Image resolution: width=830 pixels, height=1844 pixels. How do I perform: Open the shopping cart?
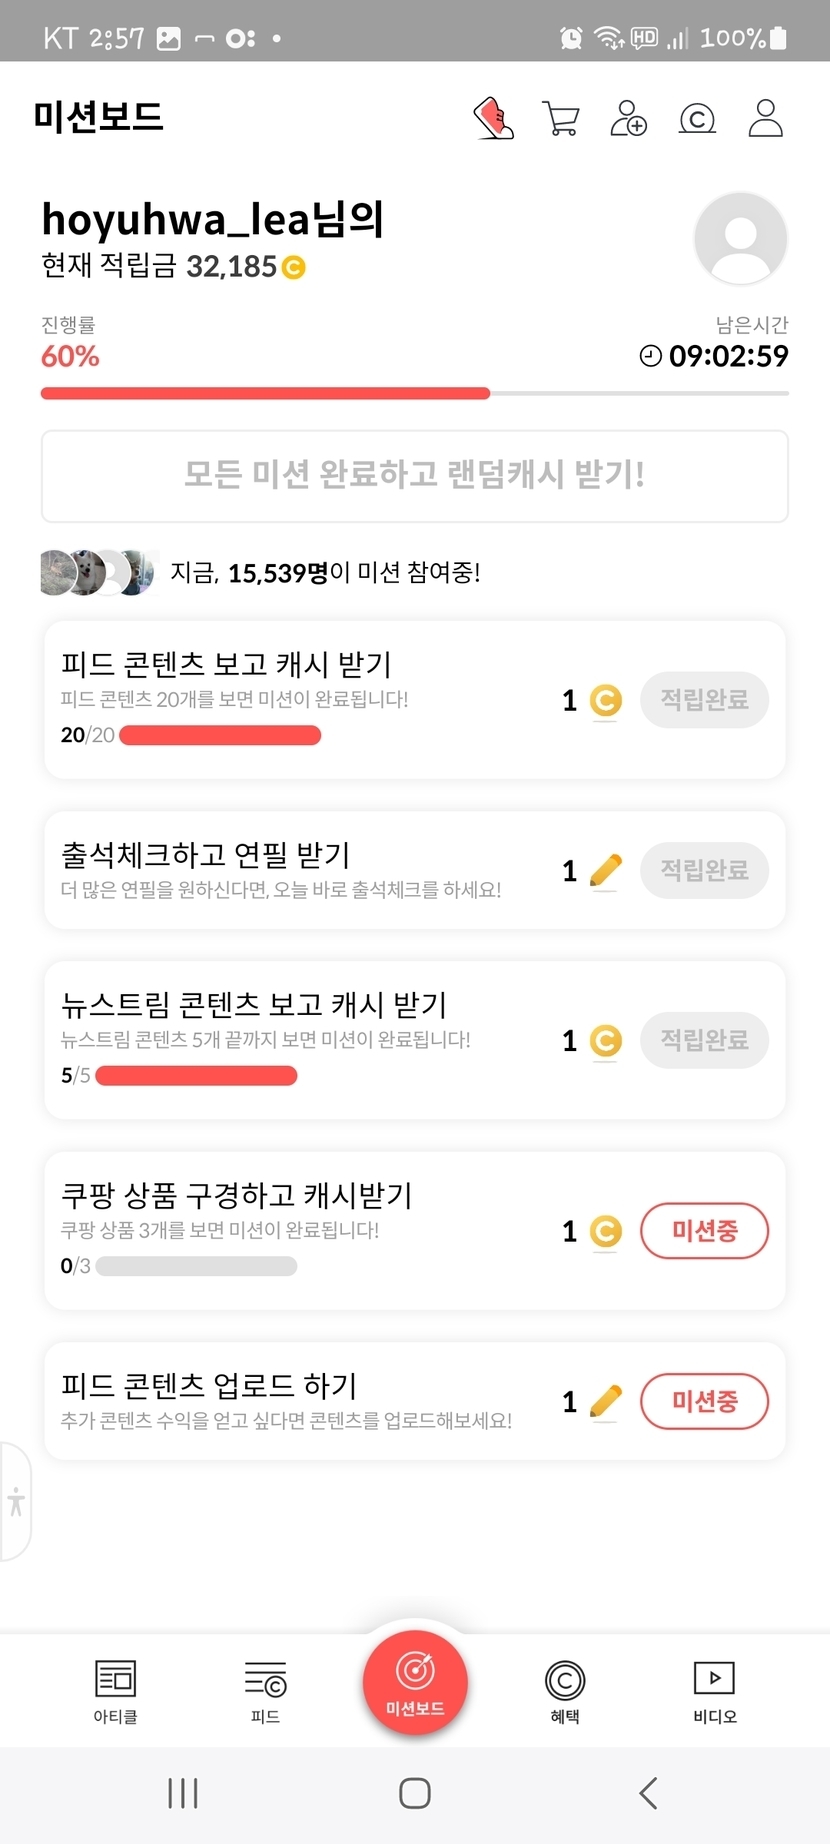[561, 118]
